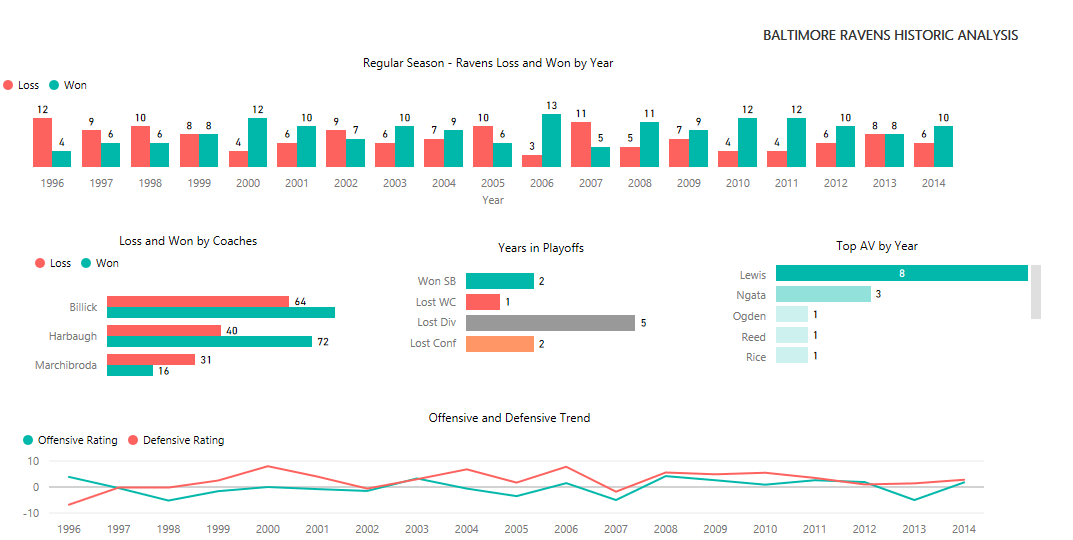Select the Lost Conf axis label
This screenshot has height=540, width=1073.
coord(433,344)
